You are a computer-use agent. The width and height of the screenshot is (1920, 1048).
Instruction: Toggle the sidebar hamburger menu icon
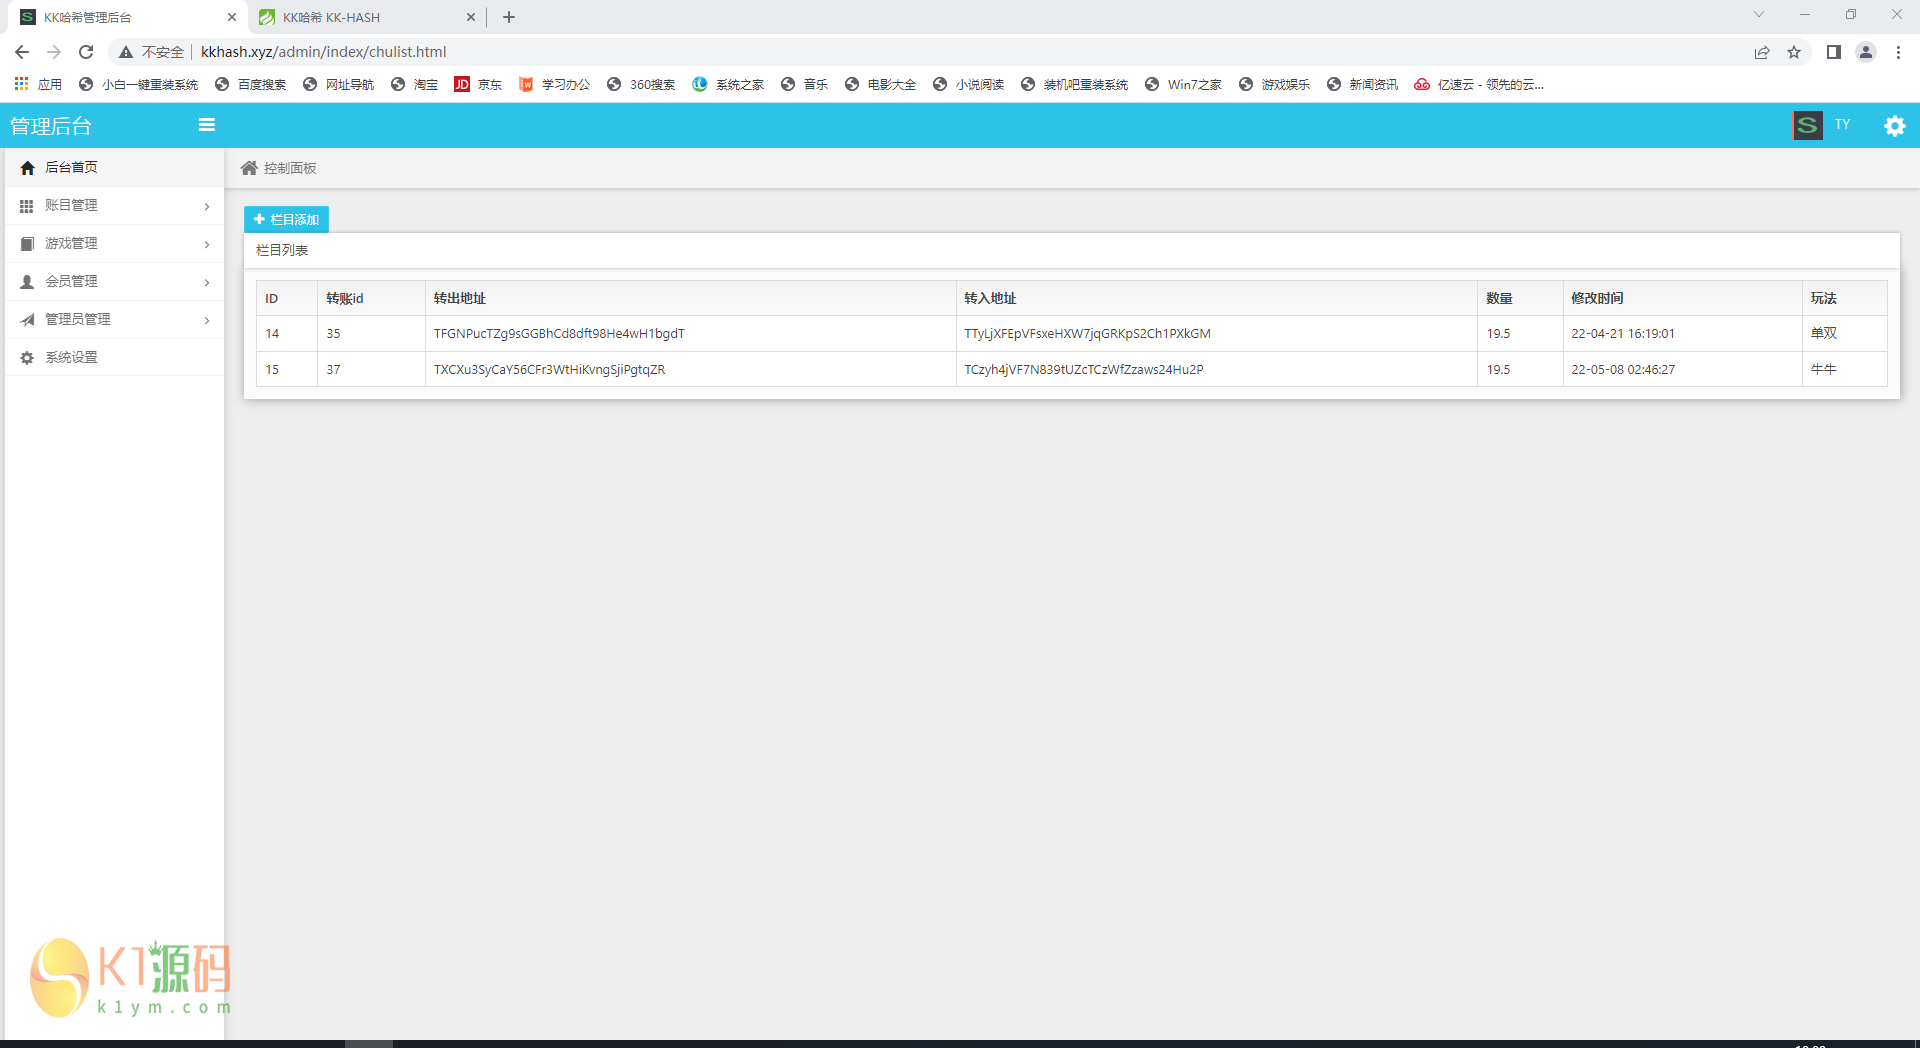(207, 125)
